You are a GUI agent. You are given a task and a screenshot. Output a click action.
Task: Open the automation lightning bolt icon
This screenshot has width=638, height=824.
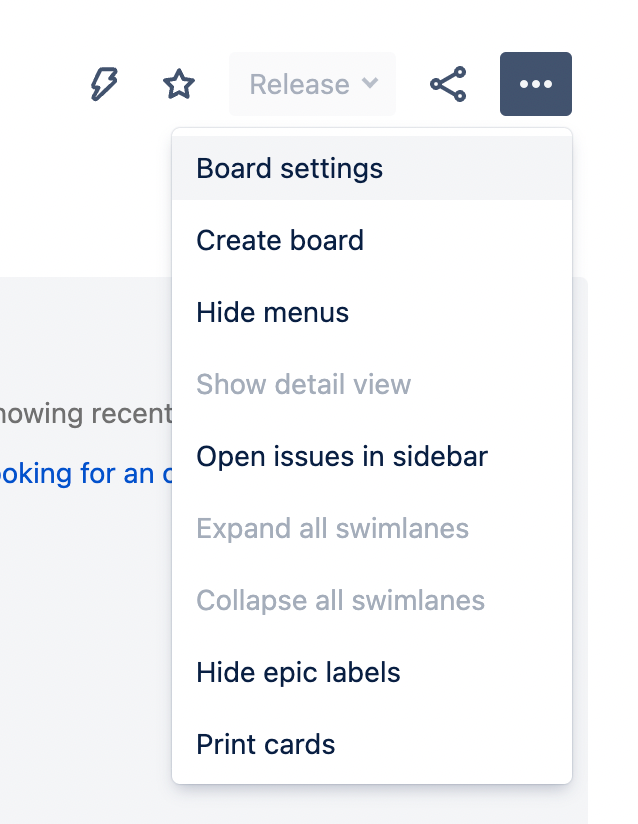pos(104,84)
